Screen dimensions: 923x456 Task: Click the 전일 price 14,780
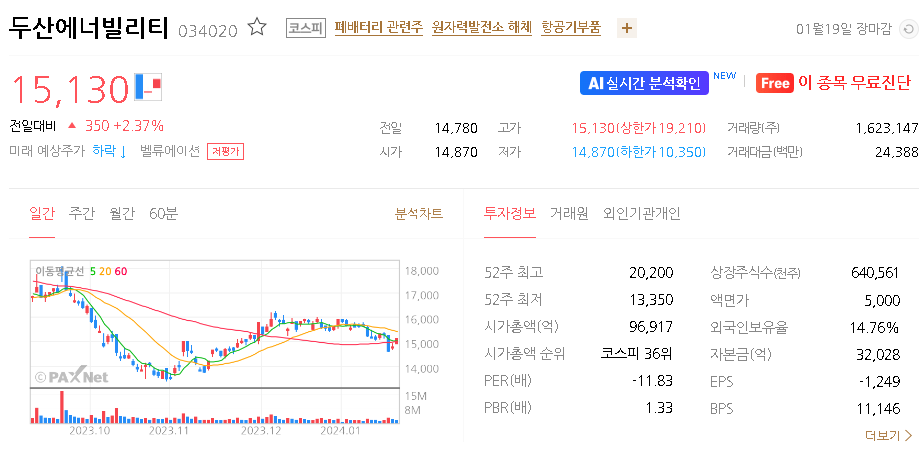456,128
